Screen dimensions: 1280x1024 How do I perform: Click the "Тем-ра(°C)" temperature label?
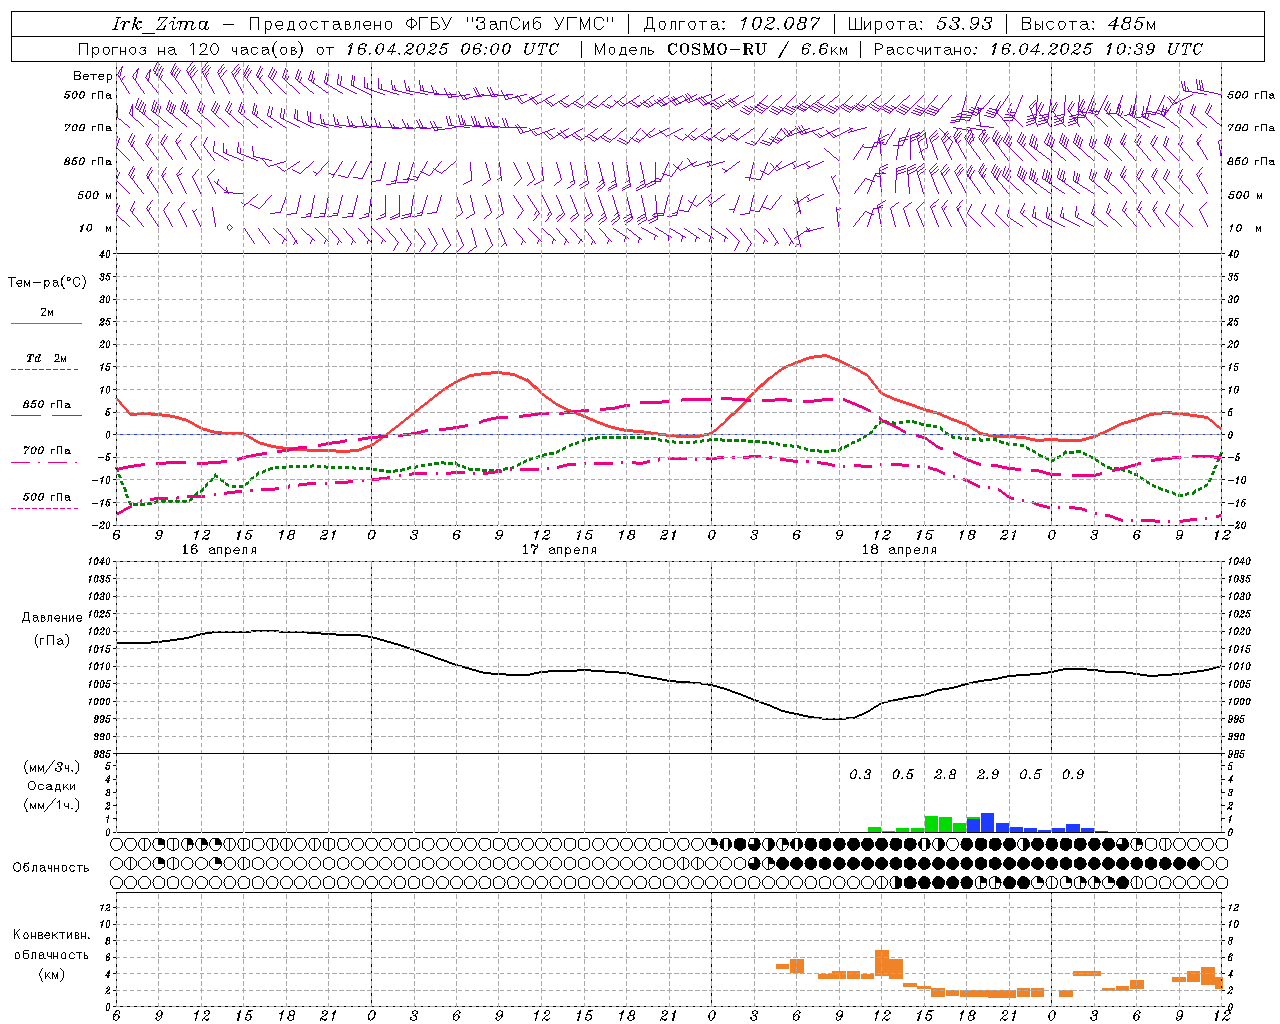point(47,283)
